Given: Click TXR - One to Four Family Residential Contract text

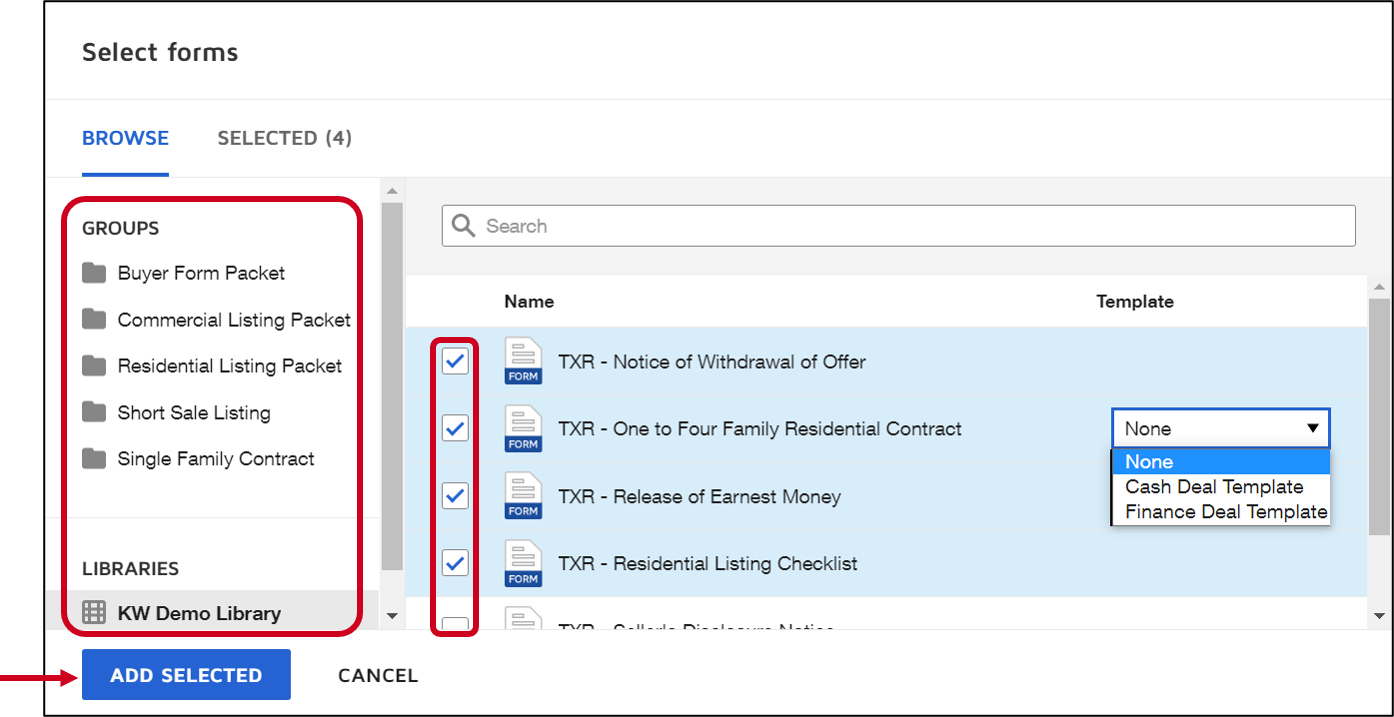Looking at the screenshot, I should click(x=760, y=429).
